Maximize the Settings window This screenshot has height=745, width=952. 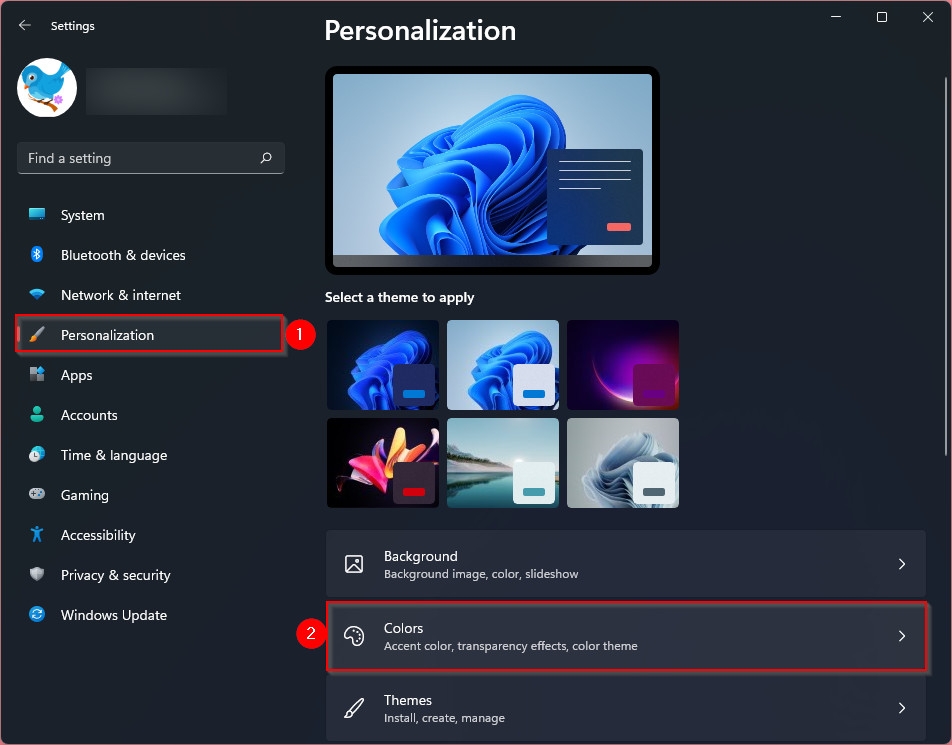882,17
